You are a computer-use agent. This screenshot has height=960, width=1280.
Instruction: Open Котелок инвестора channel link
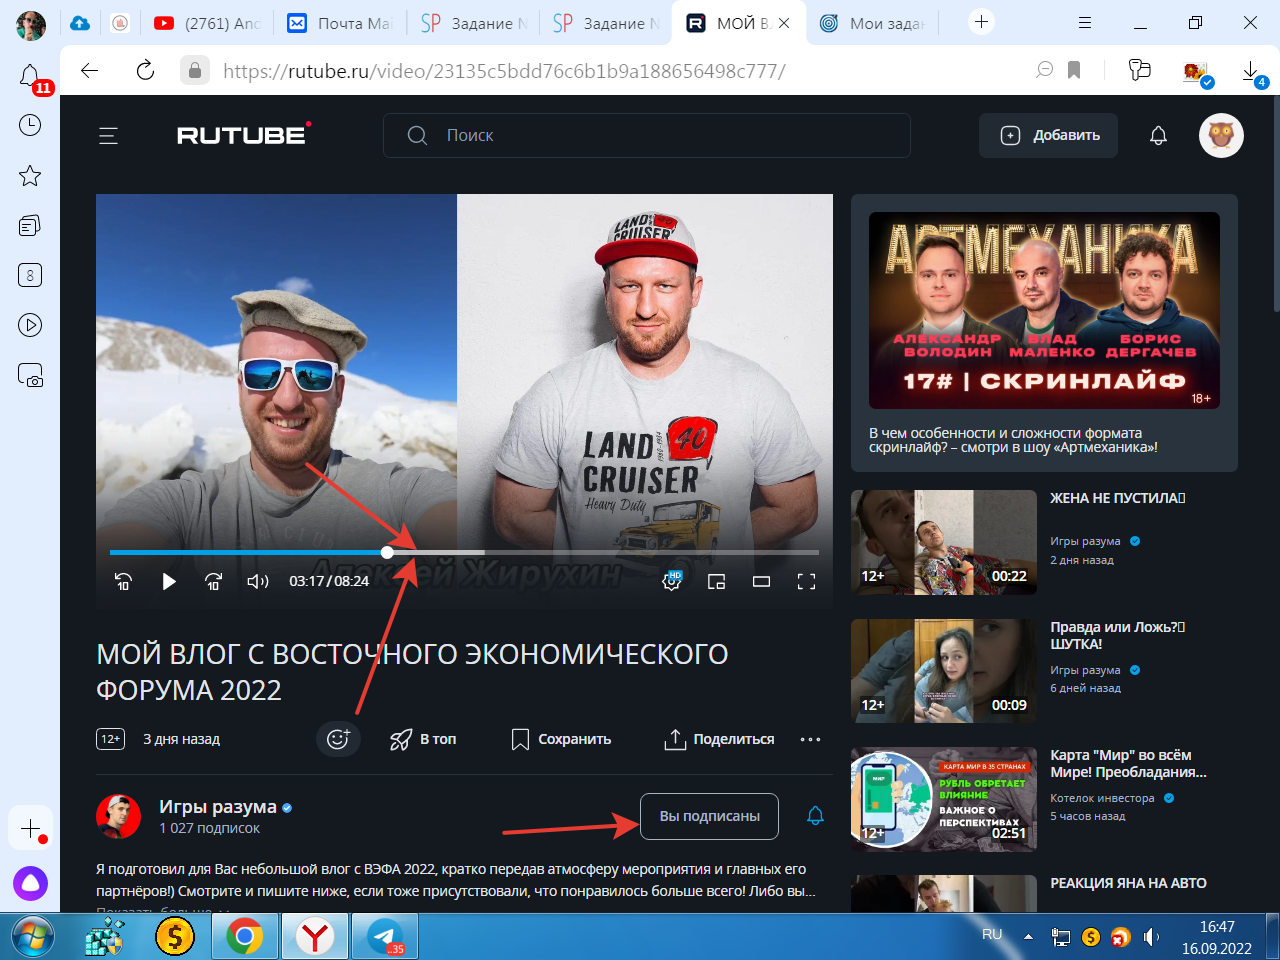(x=1102, y=798)
